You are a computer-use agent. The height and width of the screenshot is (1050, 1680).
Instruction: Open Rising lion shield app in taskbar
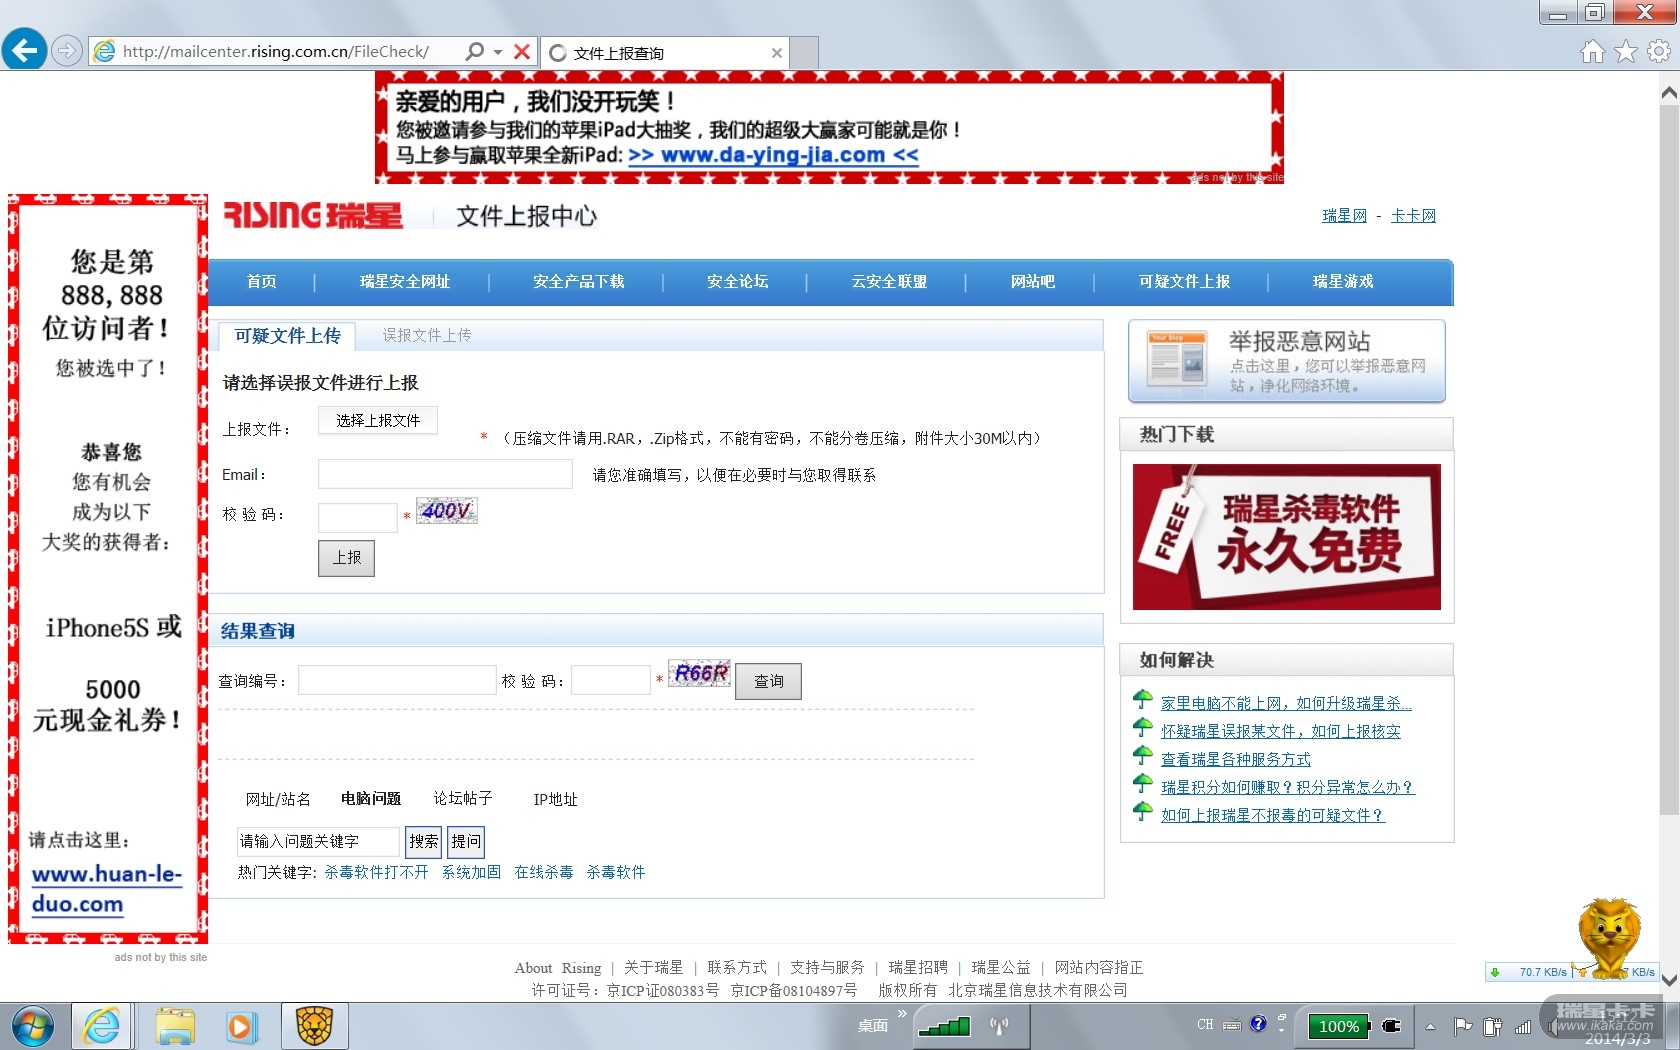pos(314,1026)
